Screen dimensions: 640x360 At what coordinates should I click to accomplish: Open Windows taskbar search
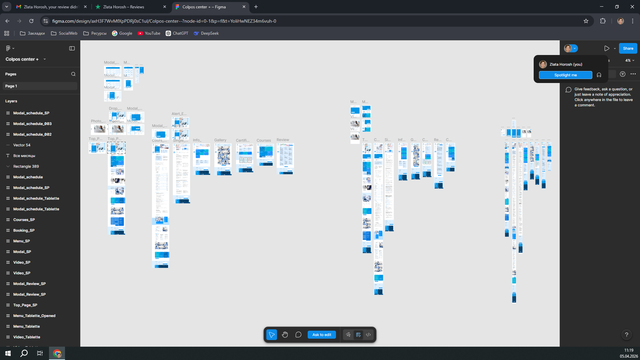[24, 353]
